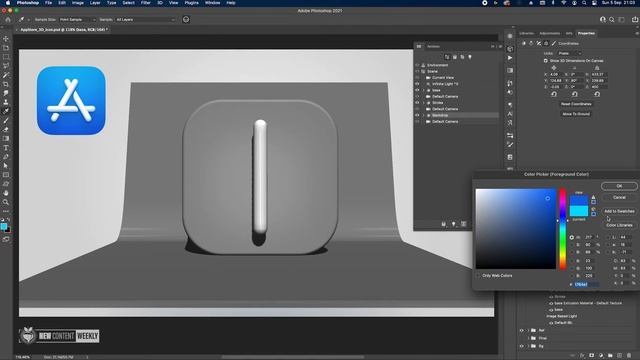Click Add to Swatches button

tap(619, 211)
